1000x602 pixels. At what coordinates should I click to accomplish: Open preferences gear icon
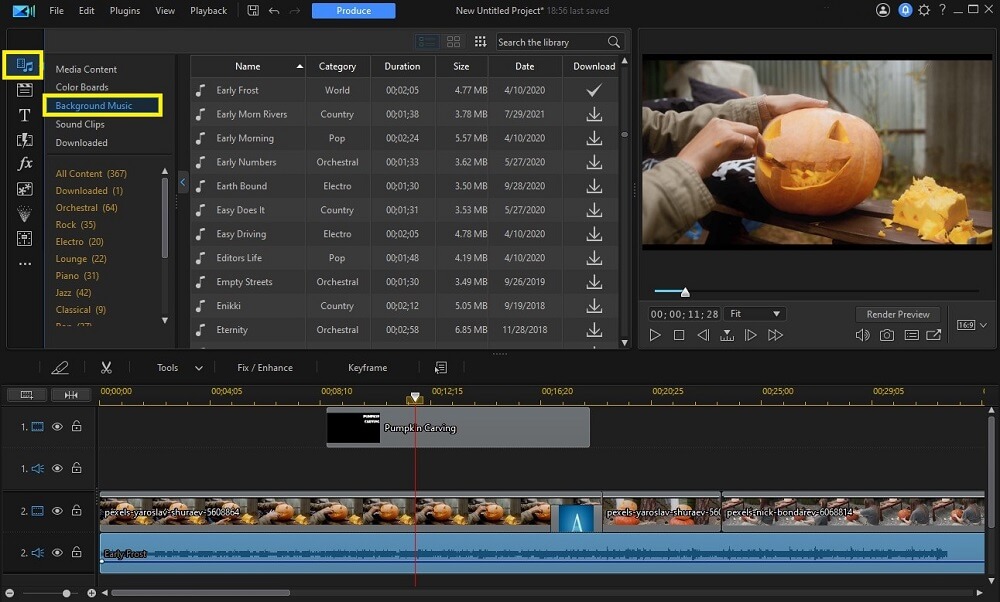click(x=923, y=10)
